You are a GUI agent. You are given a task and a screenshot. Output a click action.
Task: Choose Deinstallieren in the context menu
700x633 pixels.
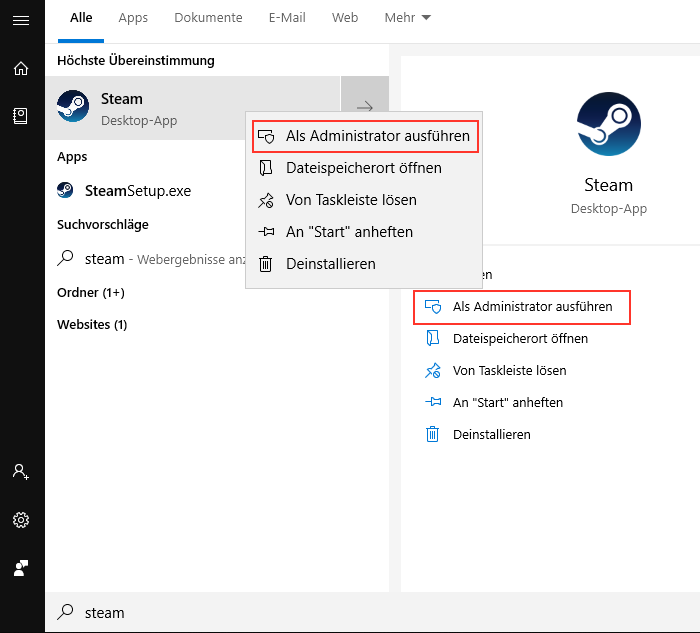coord(363,264)
